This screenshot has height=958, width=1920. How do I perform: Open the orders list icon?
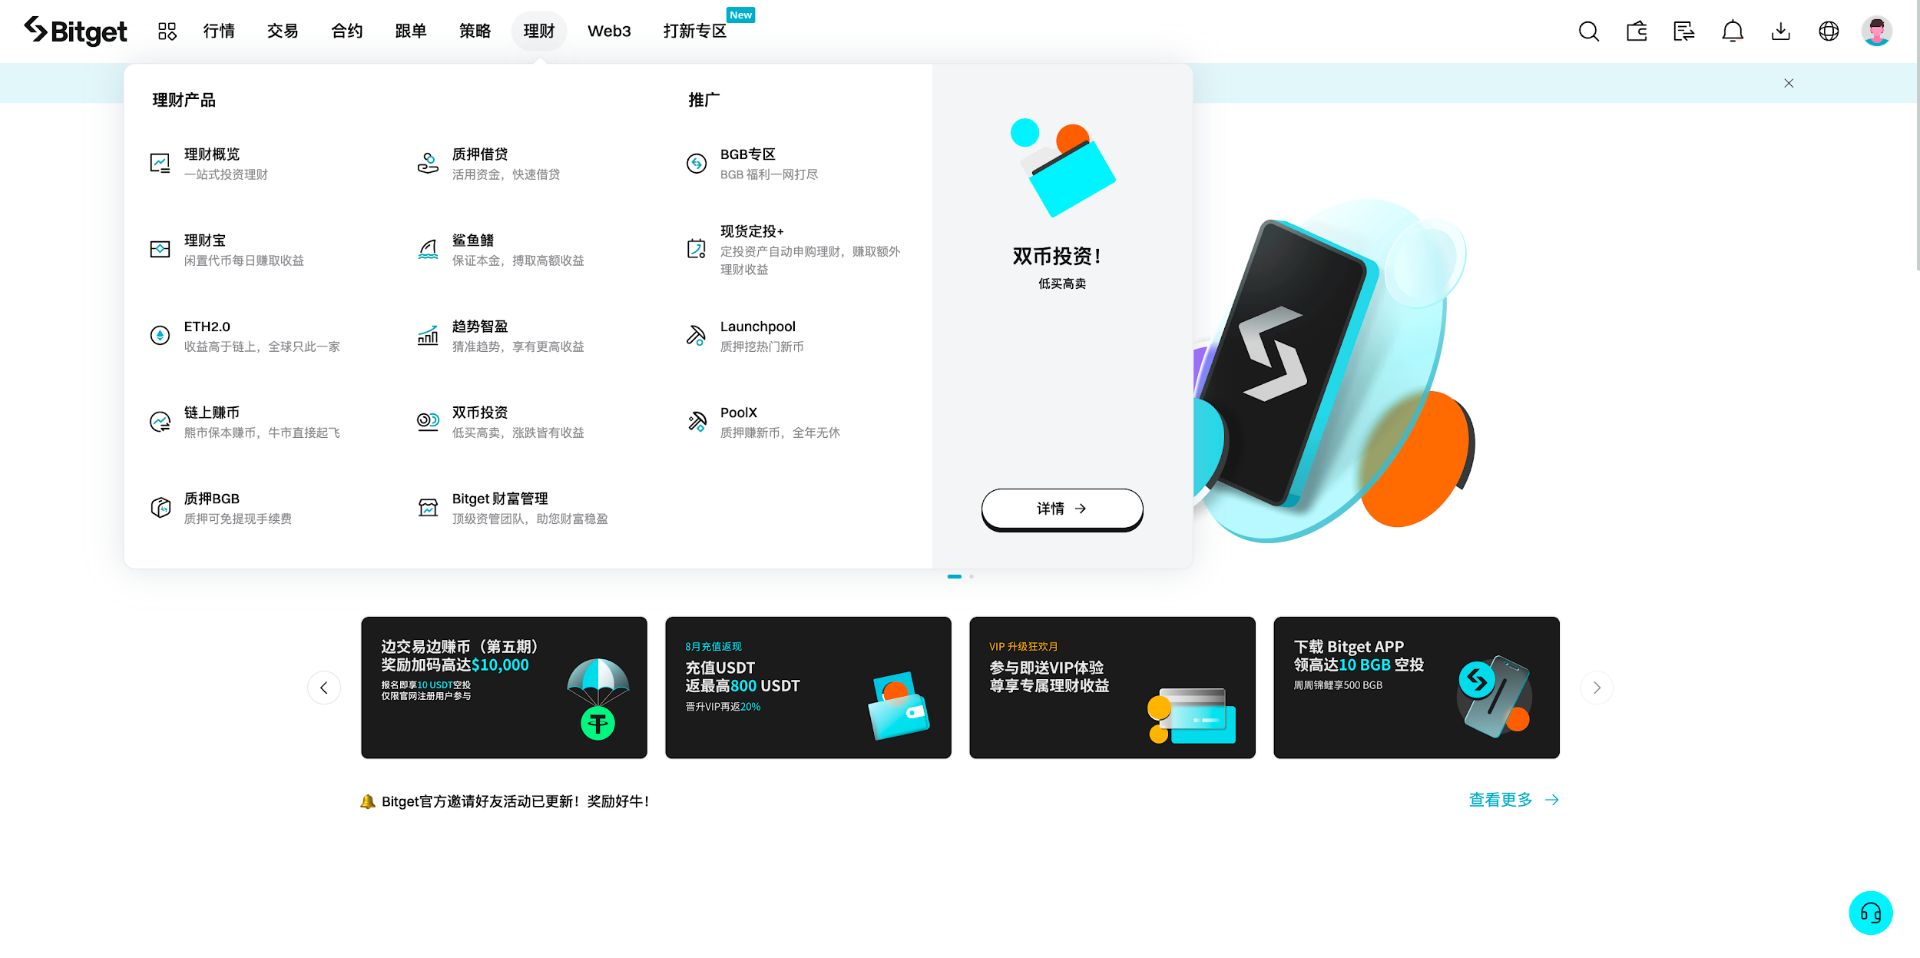(x=1684, y=31)
